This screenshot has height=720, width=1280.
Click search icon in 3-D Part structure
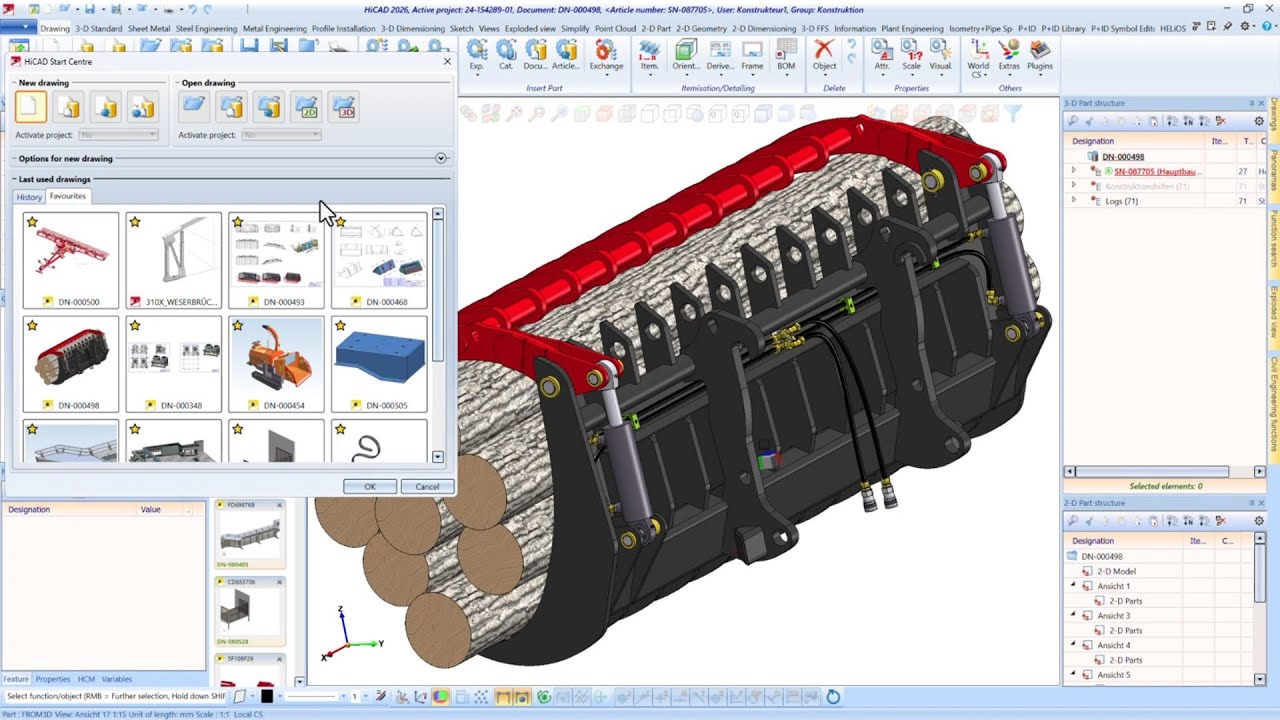point(1073,121)
